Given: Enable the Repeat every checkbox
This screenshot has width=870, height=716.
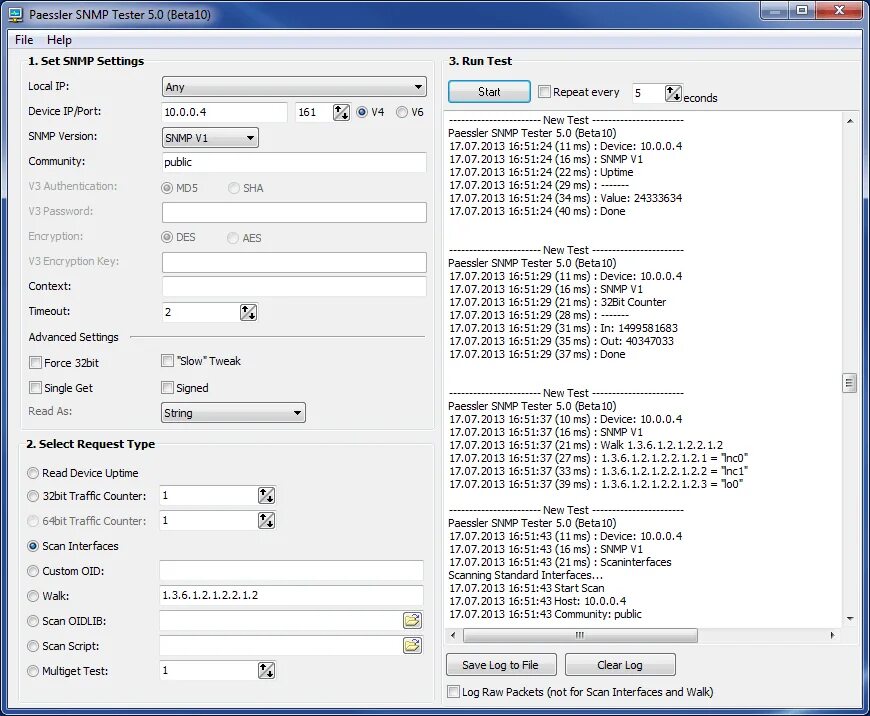Looking at the screenshot, I should 544,92.
